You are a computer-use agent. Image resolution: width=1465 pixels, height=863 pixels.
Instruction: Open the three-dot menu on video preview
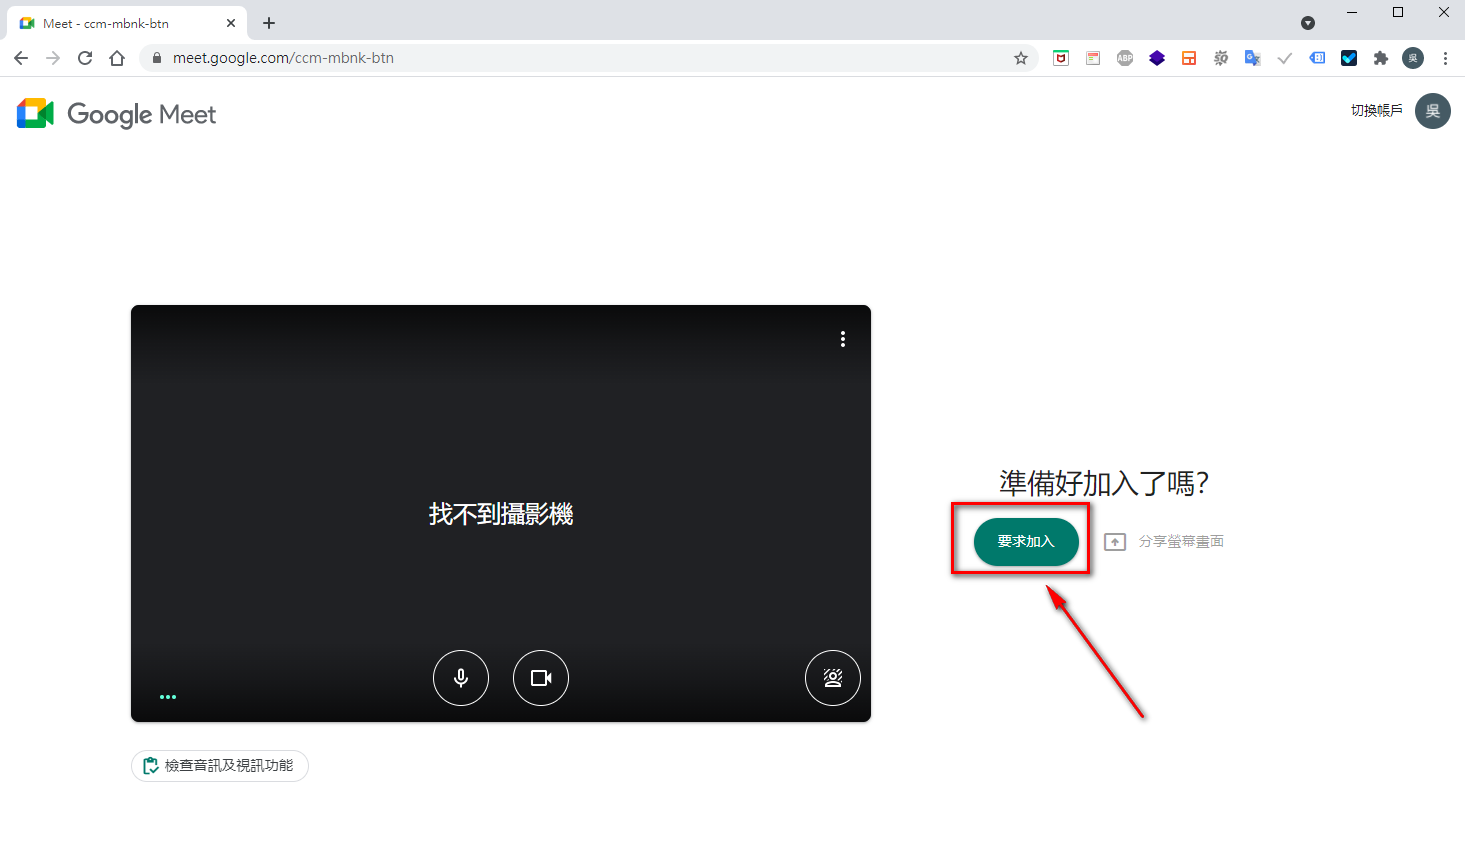(x=843, y=339)
